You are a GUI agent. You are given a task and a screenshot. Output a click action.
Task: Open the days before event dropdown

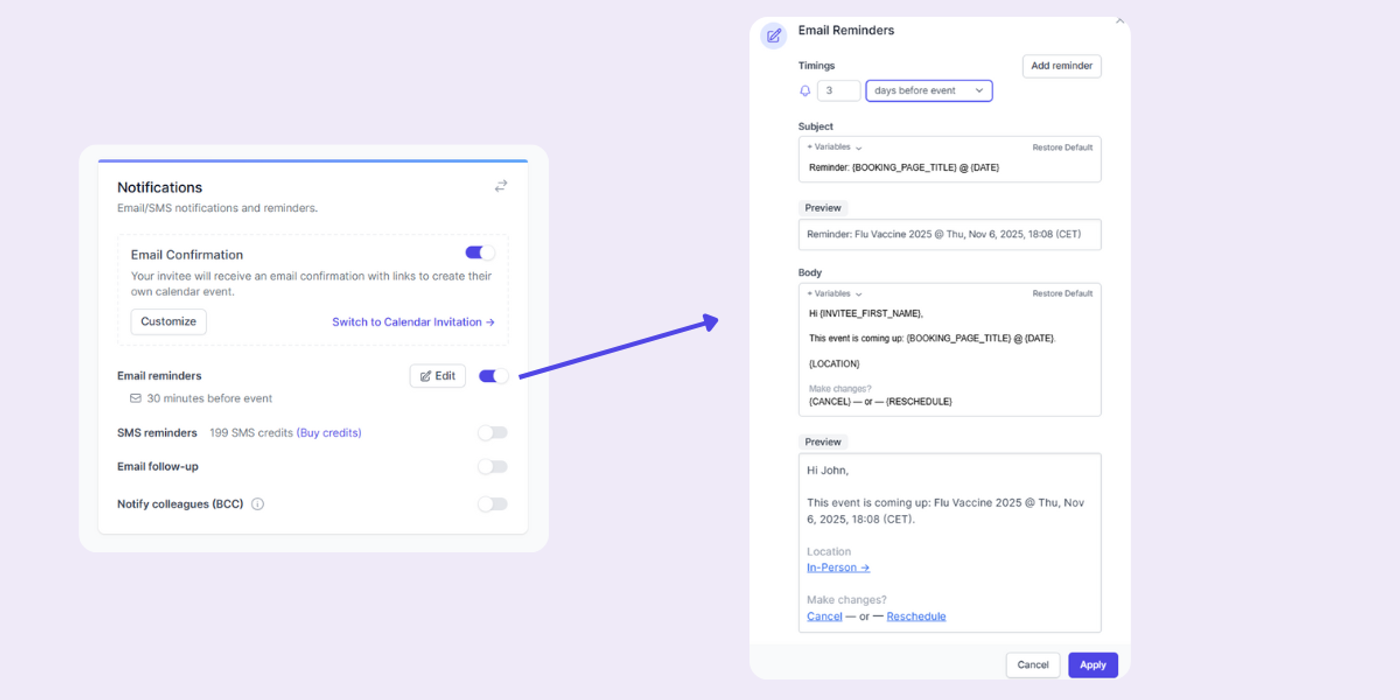(928, 90)
